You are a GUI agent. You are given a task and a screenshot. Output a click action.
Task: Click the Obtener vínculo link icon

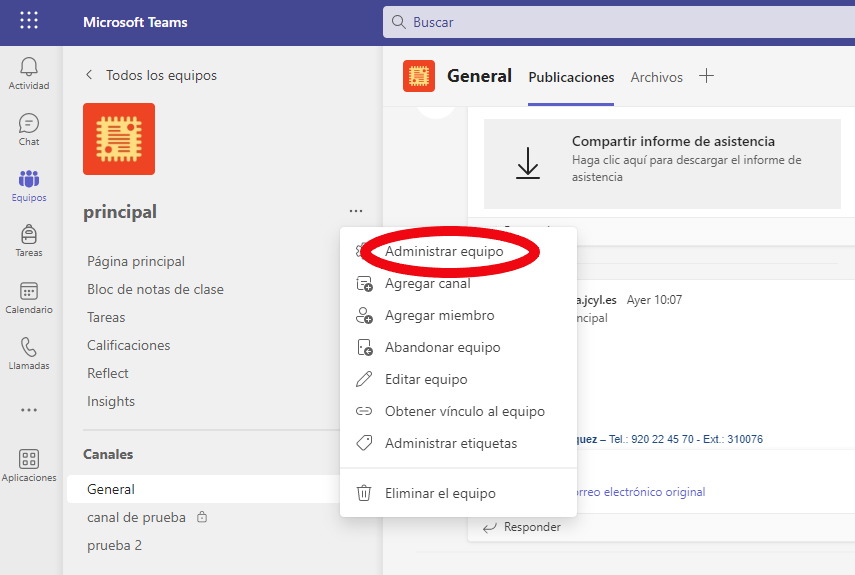tap(364, 411)
